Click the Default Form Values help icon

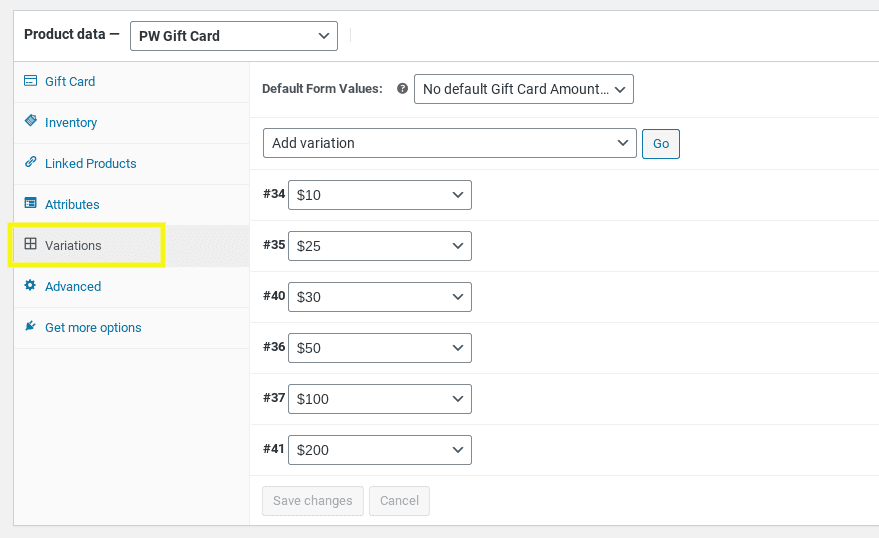(402, 88)
